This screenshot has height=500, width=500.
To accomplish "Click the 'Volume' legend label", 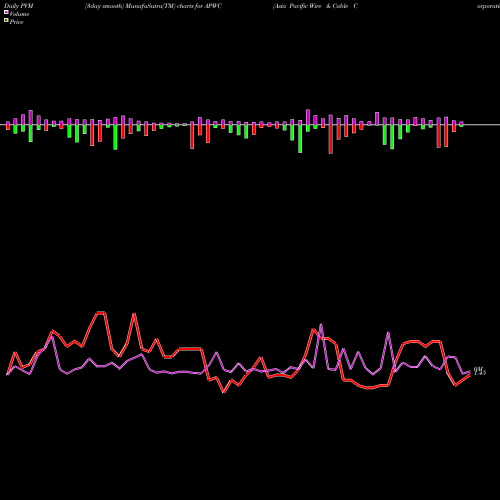I will (19, 14).
